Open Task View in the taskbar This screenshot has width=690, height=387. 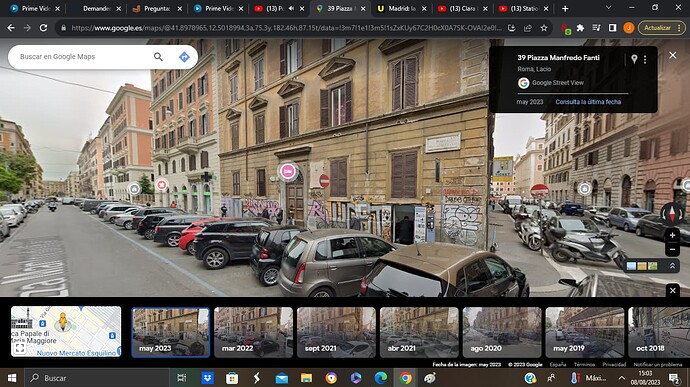tap(181, 378)
